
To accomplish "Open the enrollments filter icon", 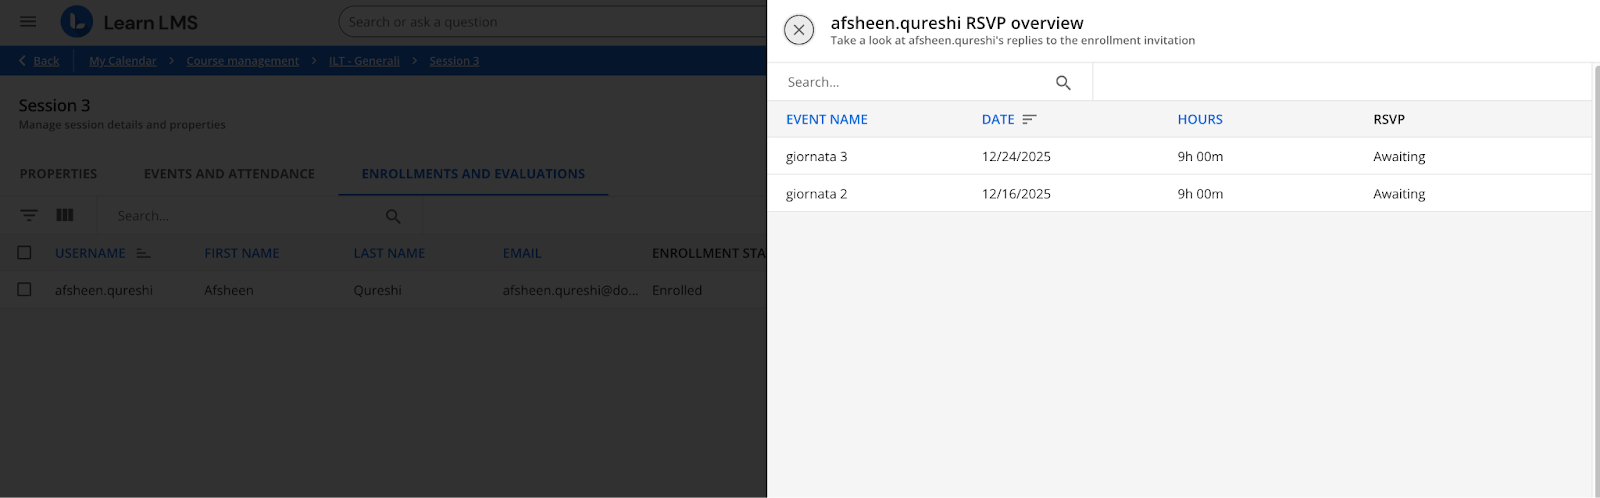I will click(29, 215).
